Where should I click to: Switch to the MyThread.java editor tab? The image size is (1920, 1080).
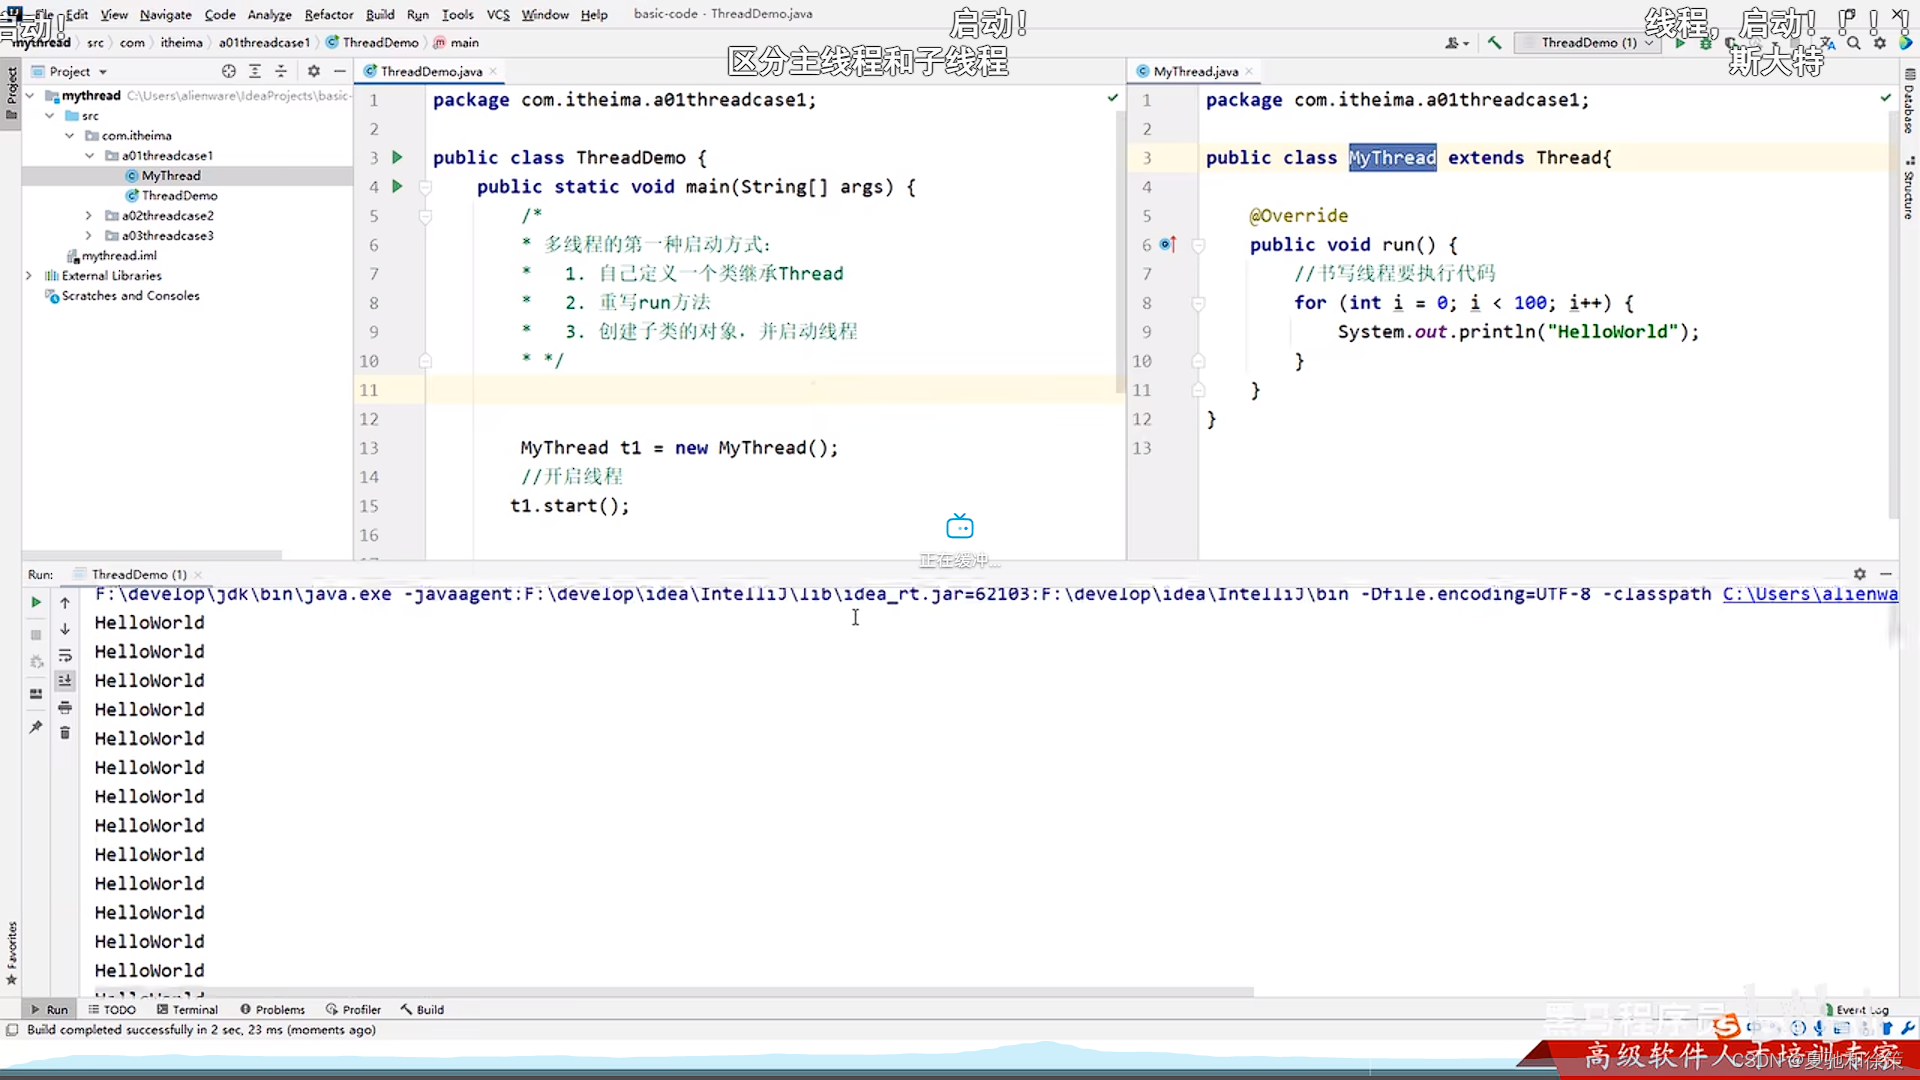(1195, 71)
